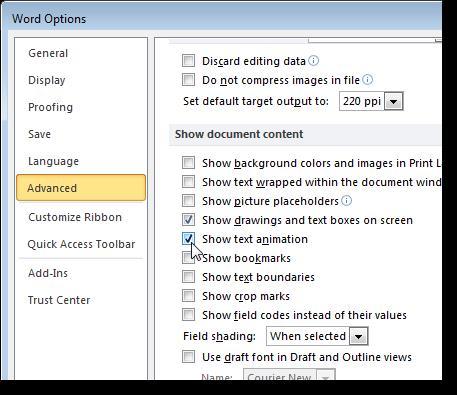Uncheck Show text animation
Image resolution: width=457 pixels, height=395 pixels.
tap(188, 239)
